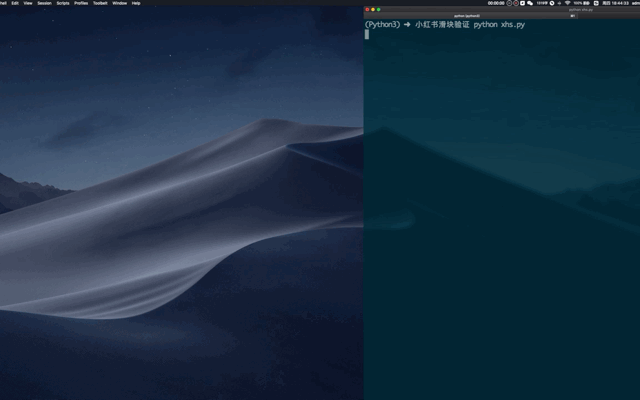Click the battery percentage indicator
The height and width of the screenshot is (400, 640).
point(582,3)
